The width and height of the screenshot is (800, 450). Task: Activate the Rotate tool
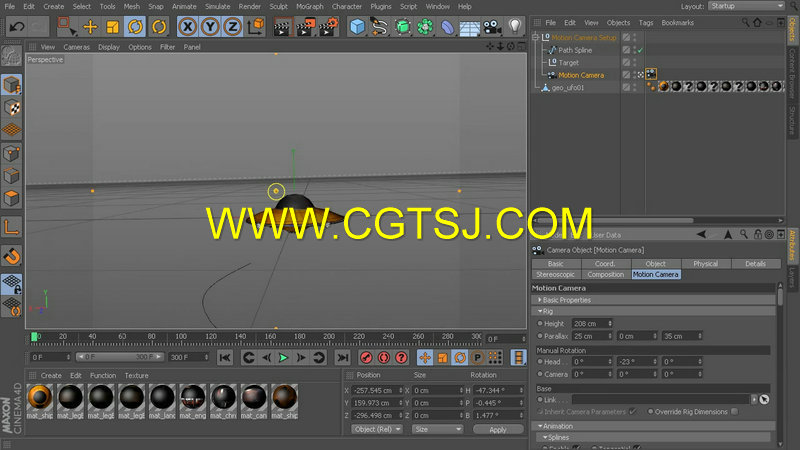pos(135,27)
